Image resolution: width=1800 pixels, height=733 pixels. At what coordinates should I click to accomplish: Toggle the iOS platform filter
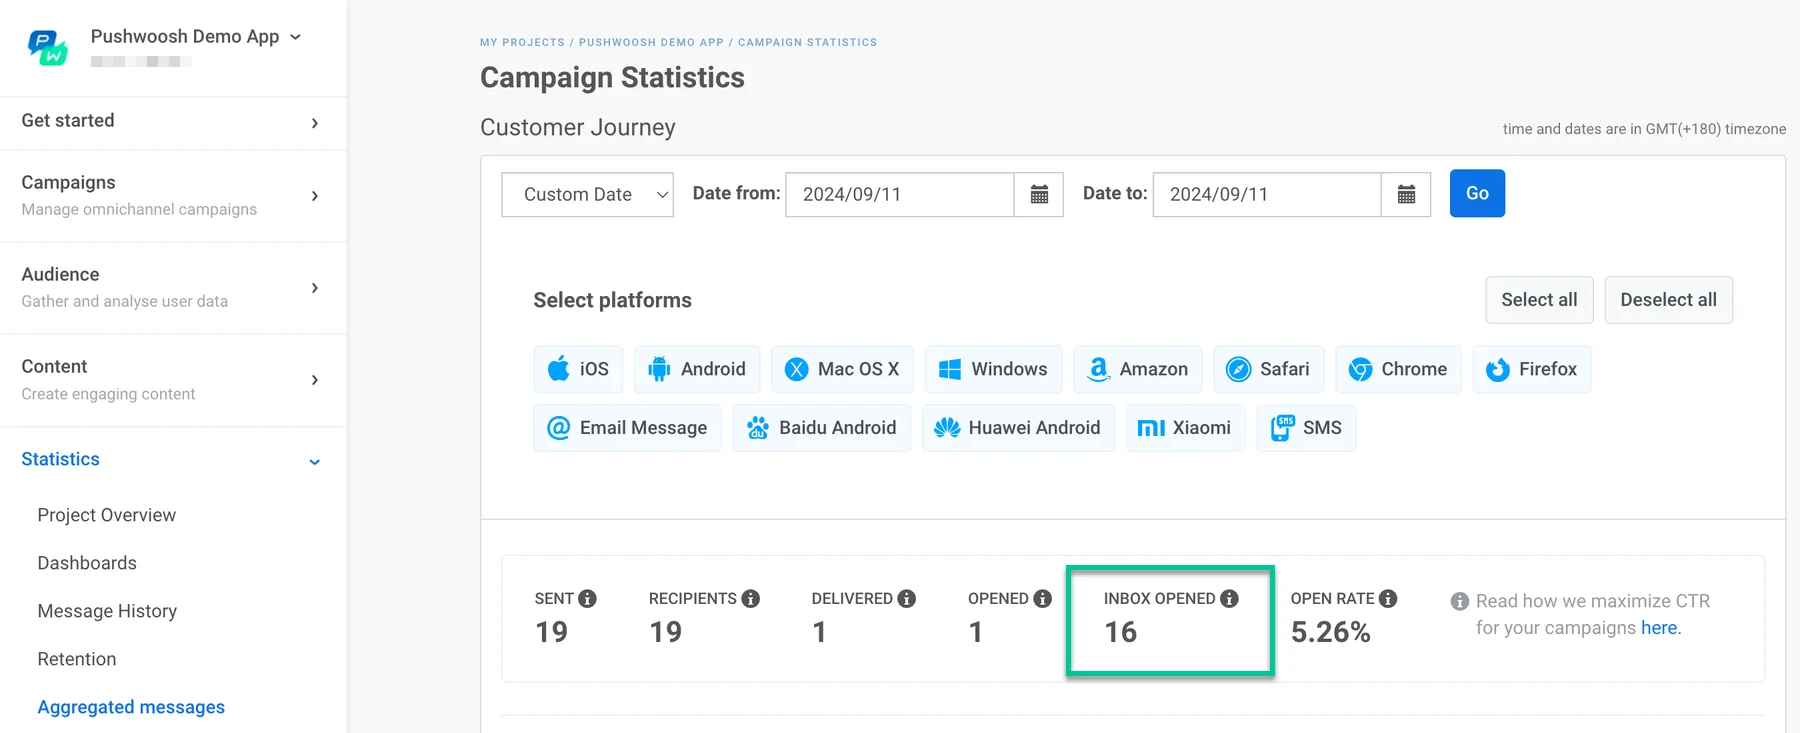tap(578, 369)
